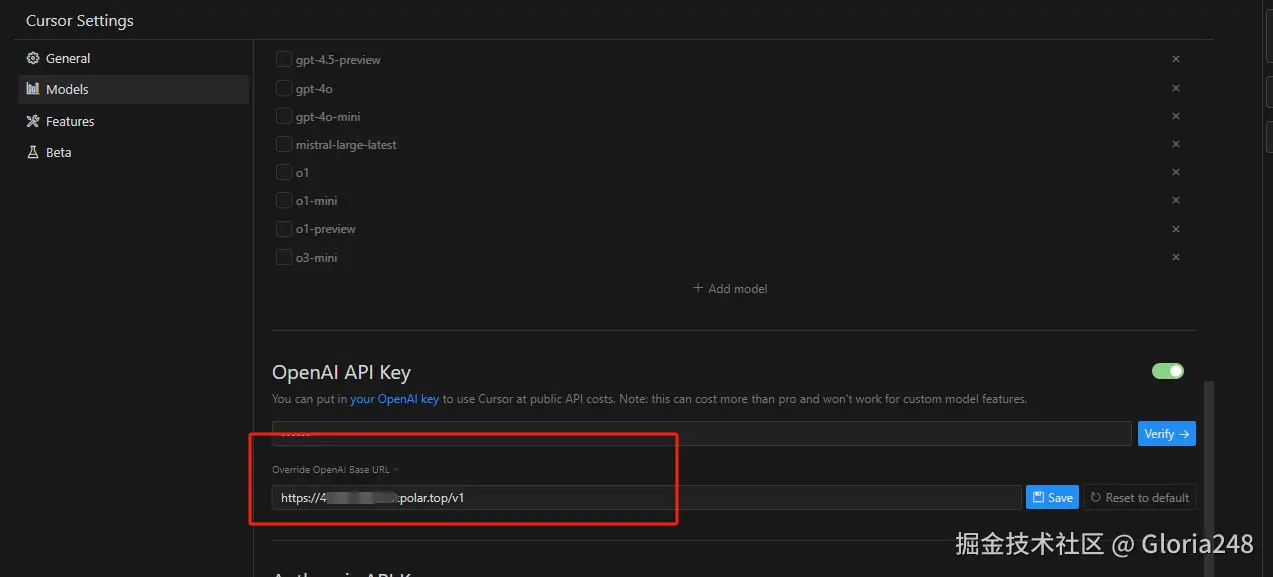Remove the gpt-4o-mini model with its X
Image resolution: width=1273 pixels, height=577 pixels.
click(1176, 116)
